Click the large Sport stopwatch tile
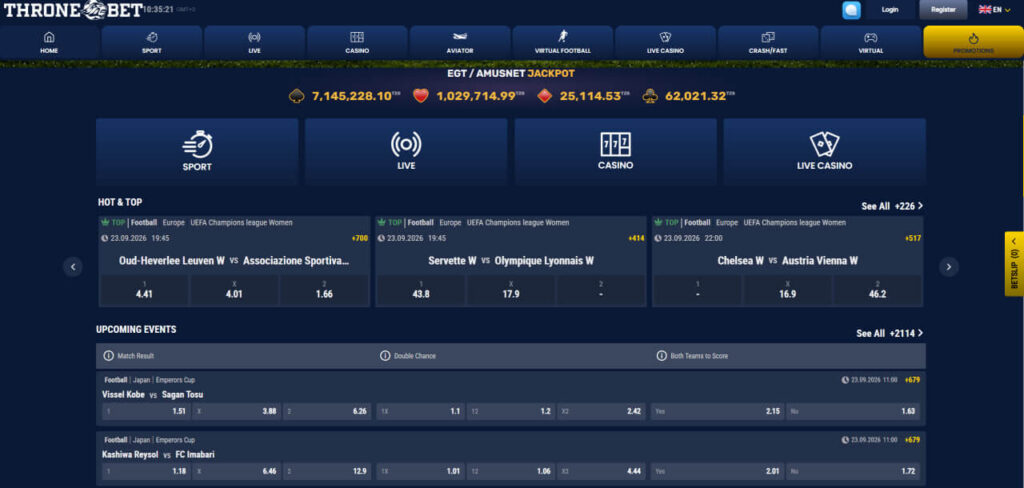Viewport: 1024px width, 488px height. point(197,152)
